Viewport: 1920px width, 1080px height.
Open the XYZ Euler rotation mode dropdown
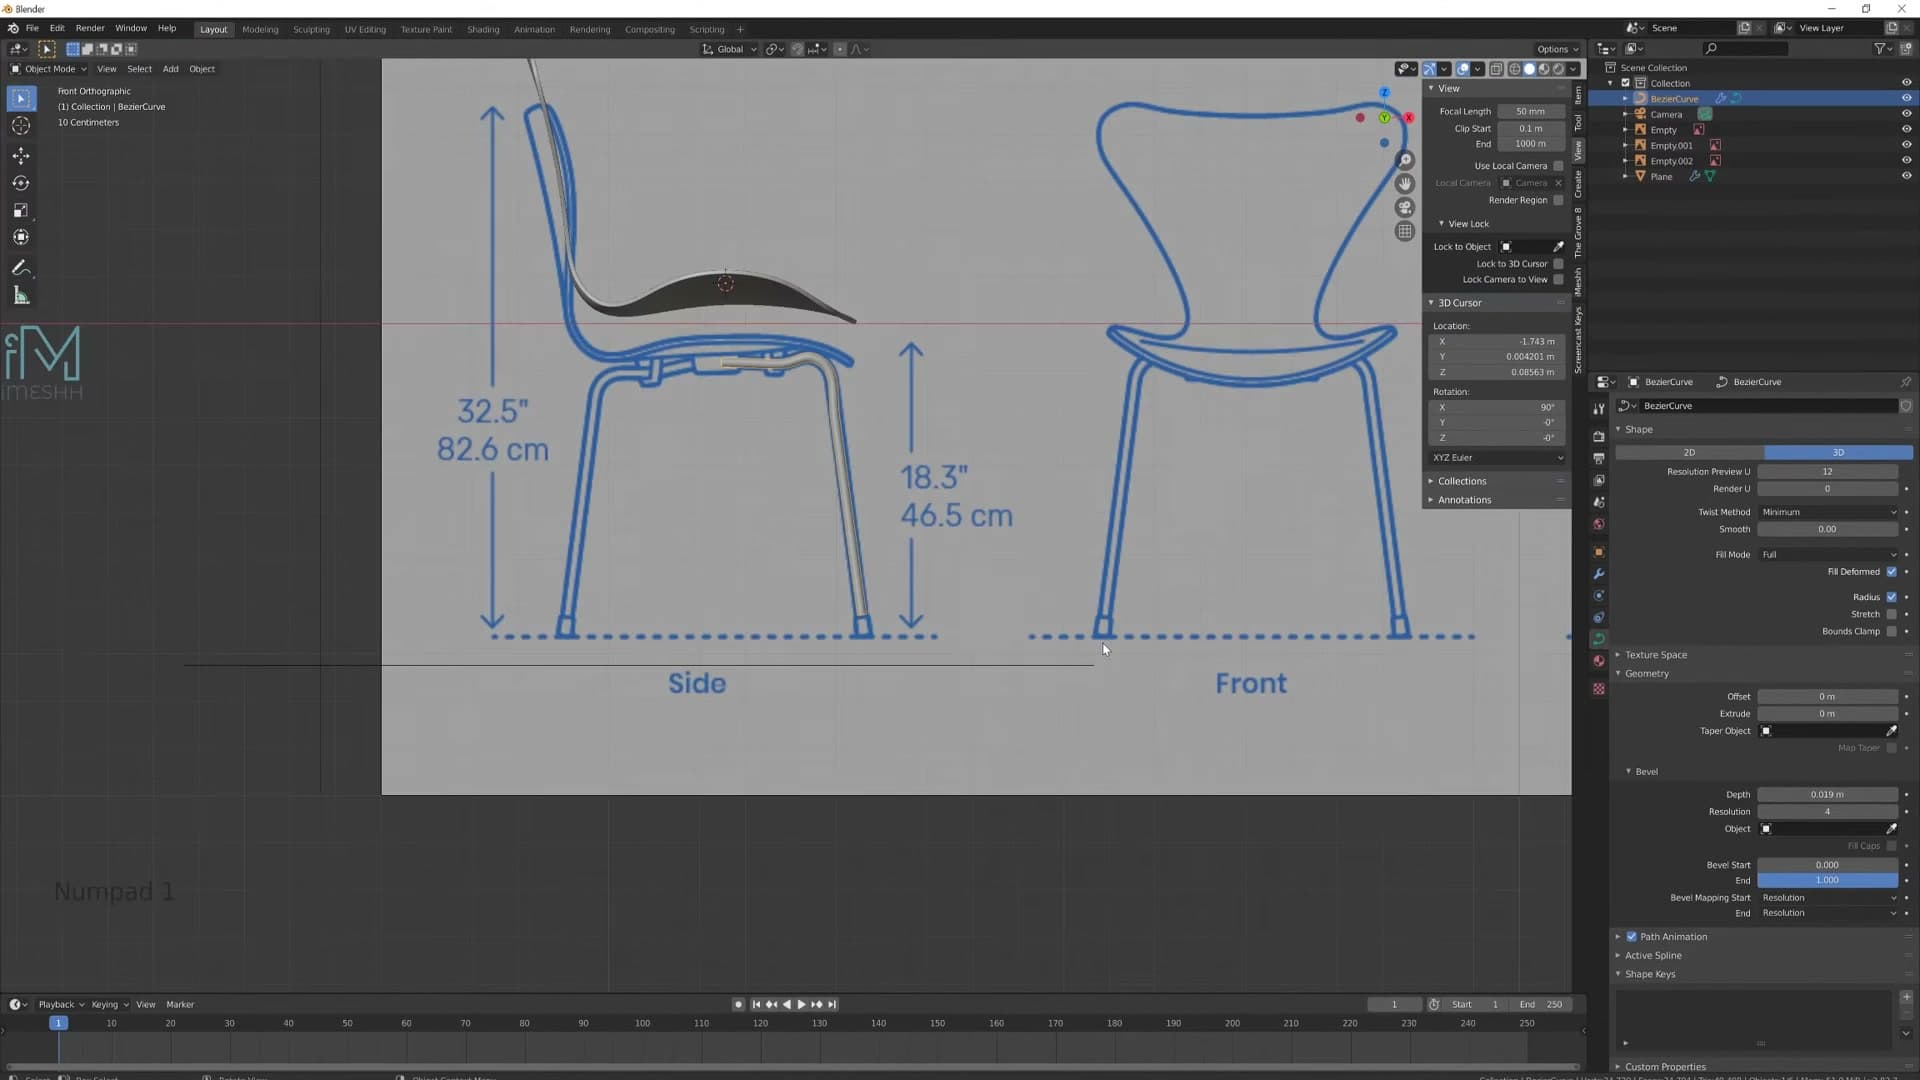click(1497, 458)
